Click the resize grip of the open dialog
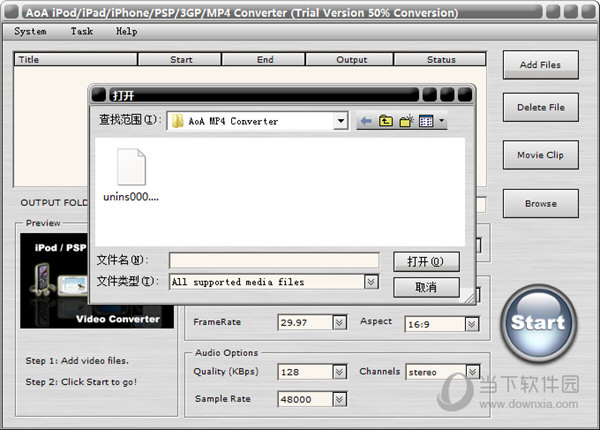600x430 pixels. point(469,297)
